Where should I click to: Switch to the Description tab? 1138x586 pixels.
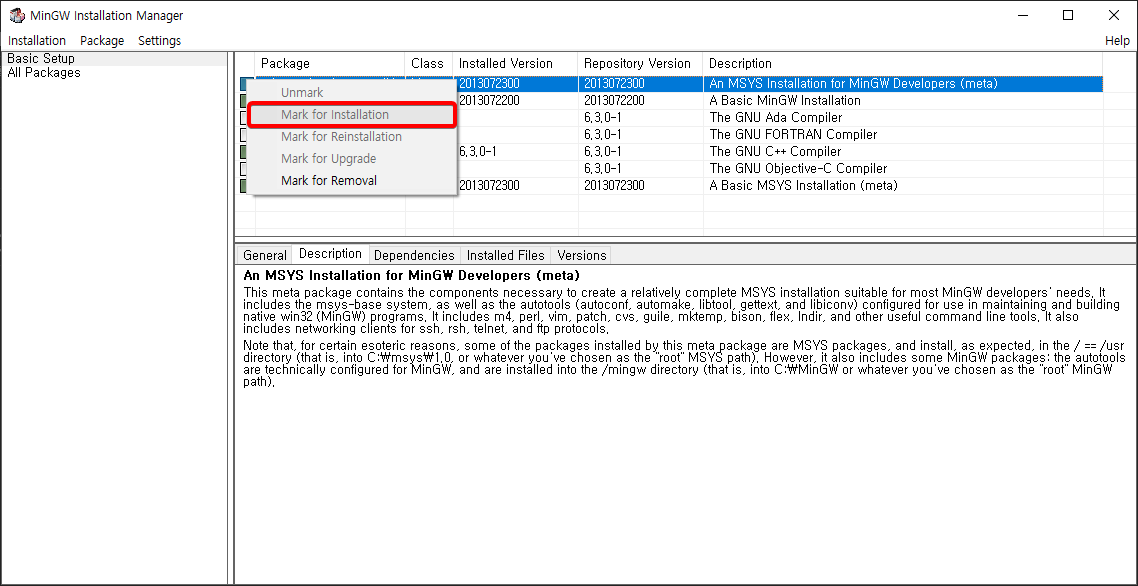tap(330, 253)
